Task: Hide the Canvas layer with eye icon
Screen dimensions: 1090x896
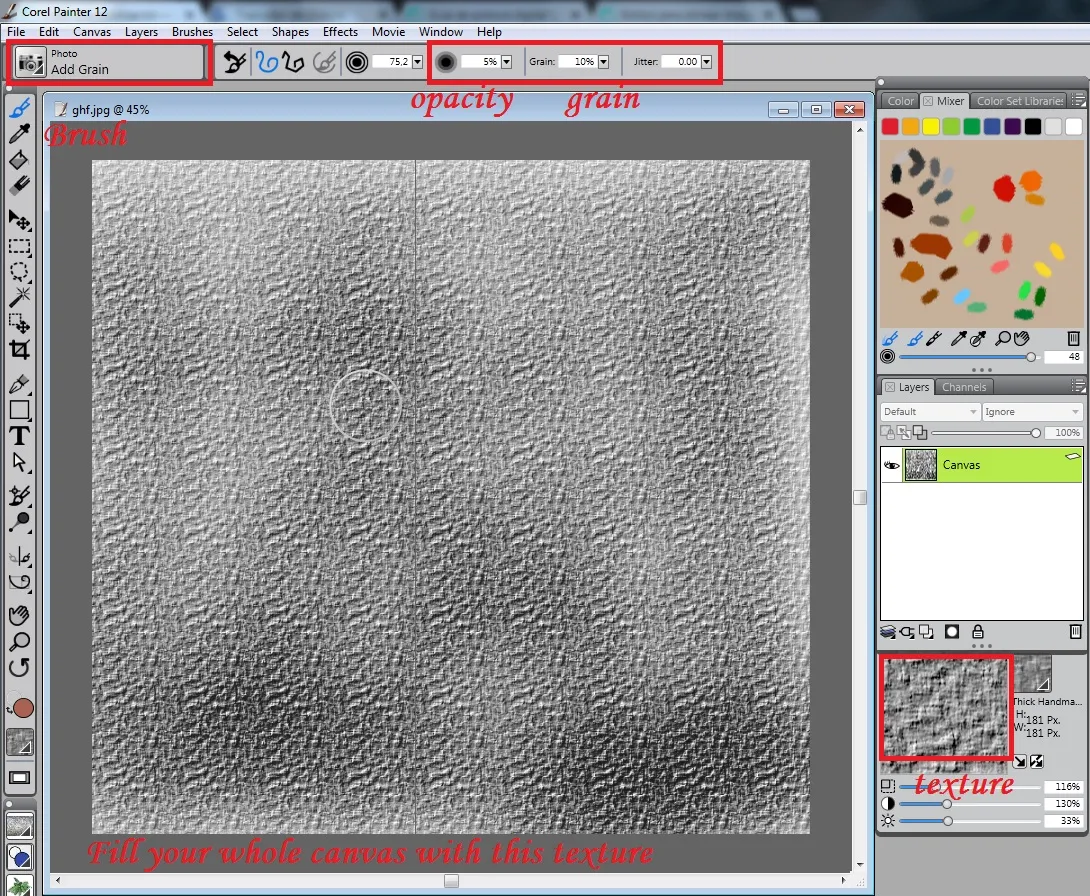Action: [891, 465]
